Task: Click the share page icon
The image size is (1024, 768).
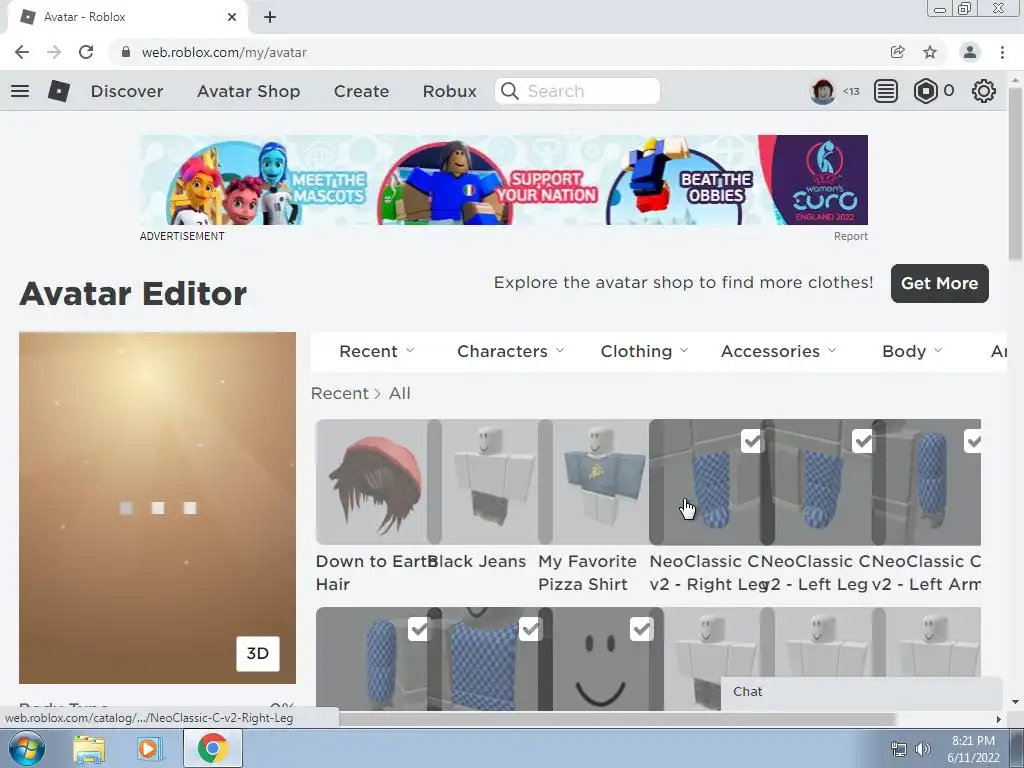Action: point(898,52)
